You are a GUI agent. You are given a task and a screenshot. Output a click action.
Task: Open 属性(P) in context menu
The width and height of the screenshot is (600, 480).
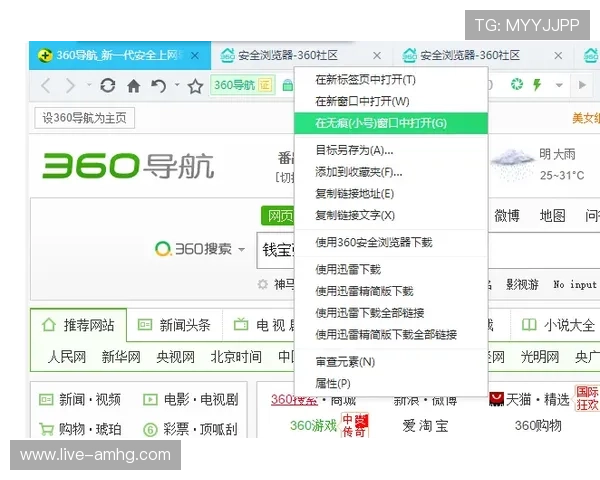pyautogui.click(x=391, y=383)
